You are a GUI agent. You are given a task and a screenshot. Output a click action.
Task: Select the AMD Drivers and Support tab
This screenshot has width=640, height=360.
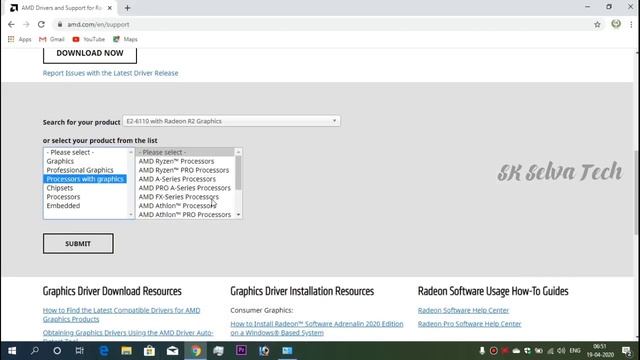tap(61, 8)
